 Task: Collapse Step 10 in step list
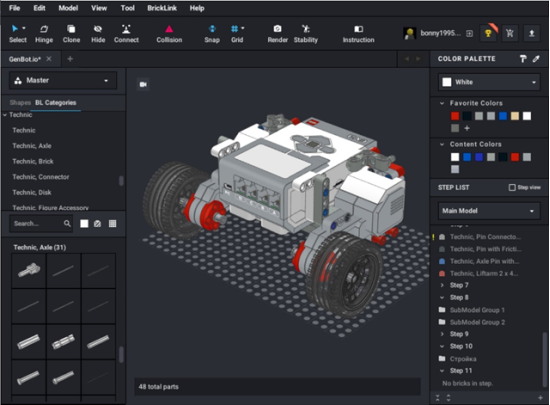(442, 346)
